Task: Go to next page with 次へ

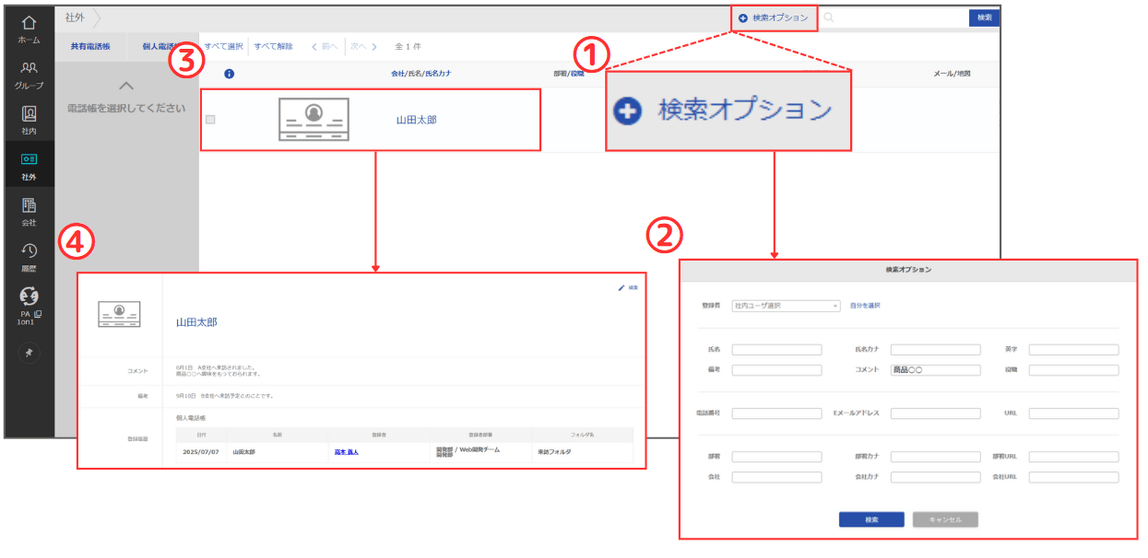Action: click(364, 46)
